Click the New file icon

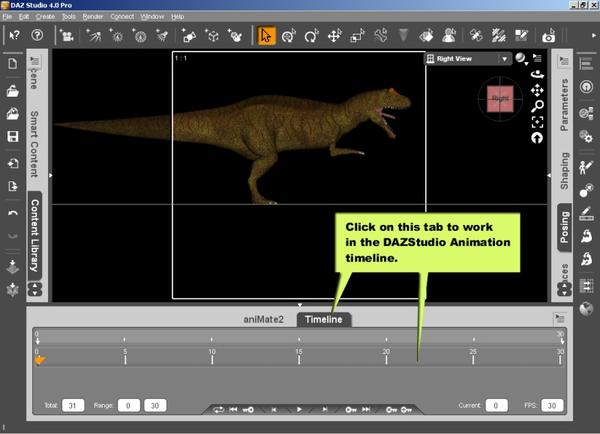coord(13,63)
